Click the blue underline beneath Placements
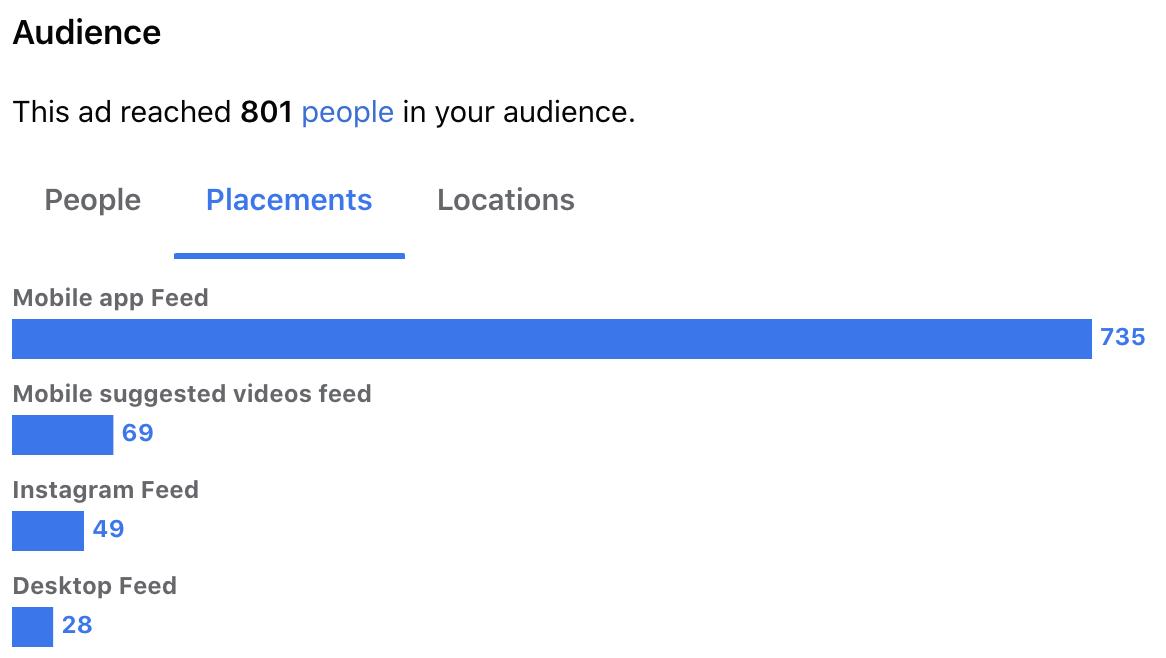The image size is (1166, 658). coord(289,256)
